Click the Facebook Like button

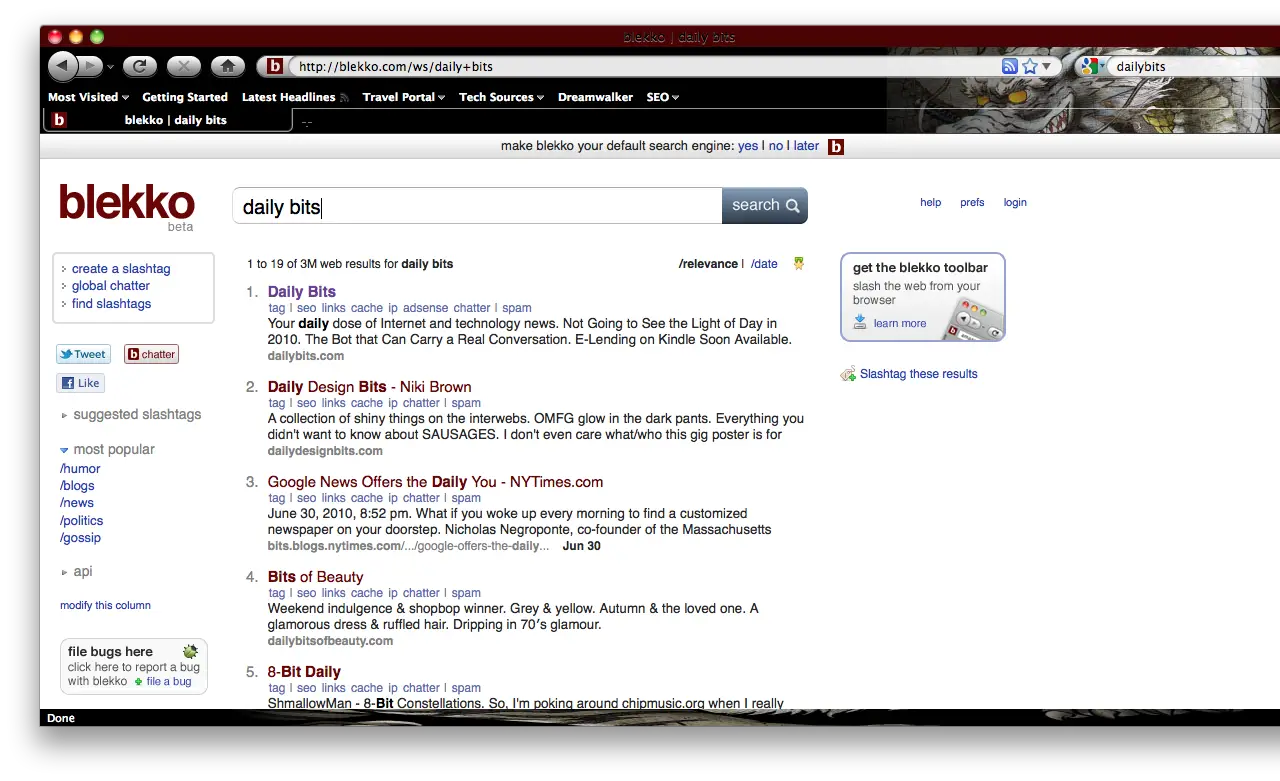click(80, 383)
